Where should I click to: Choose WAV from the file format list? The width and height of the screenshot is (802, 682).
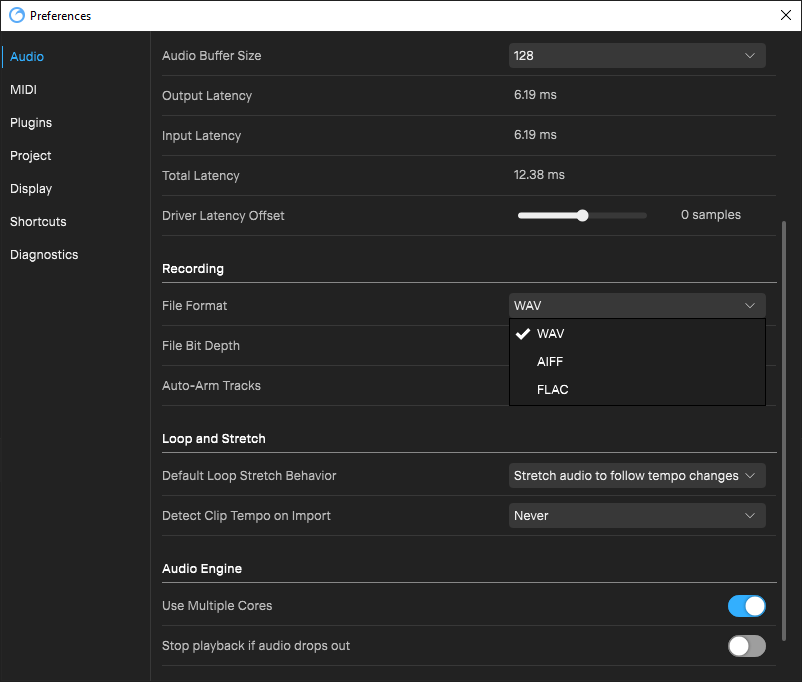pos(637,334)
